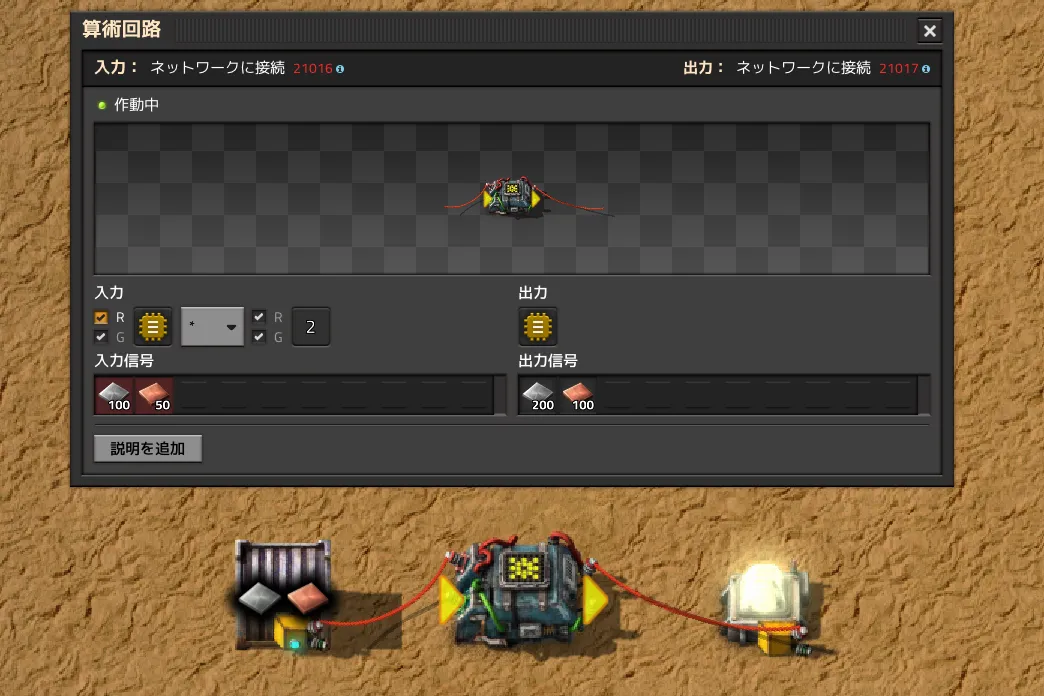1044x696 pixels.
Task: Click the 出力信号 label
Action: [548, 361]
